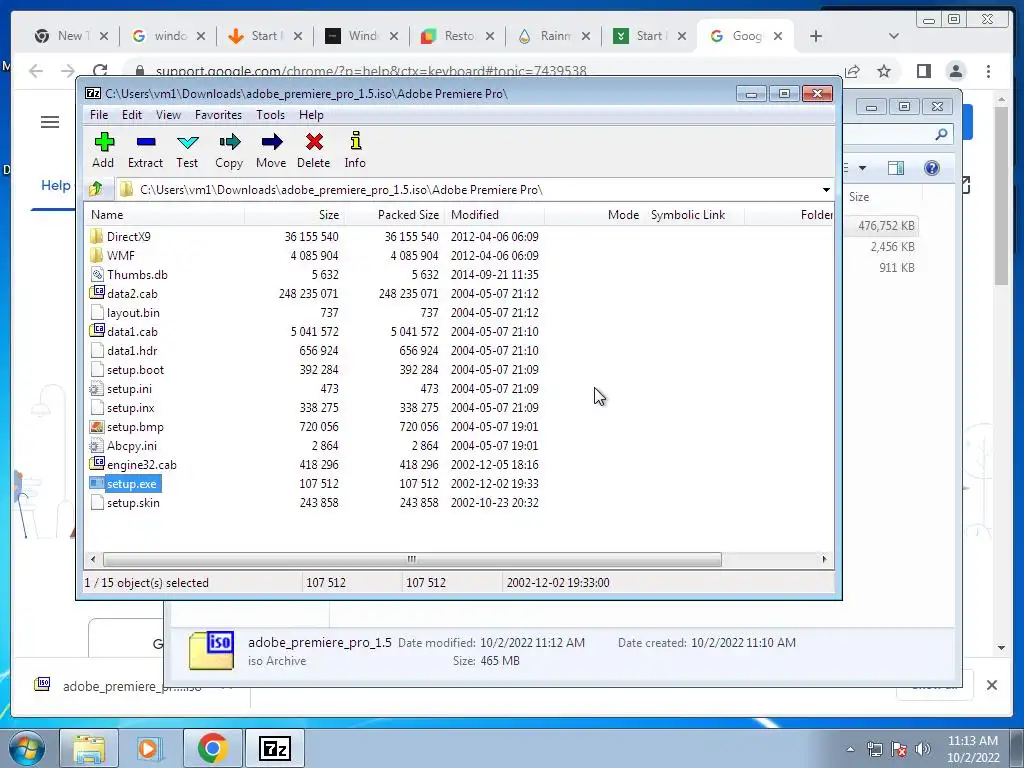Click the Extract toolbar icon

point(145,150)
